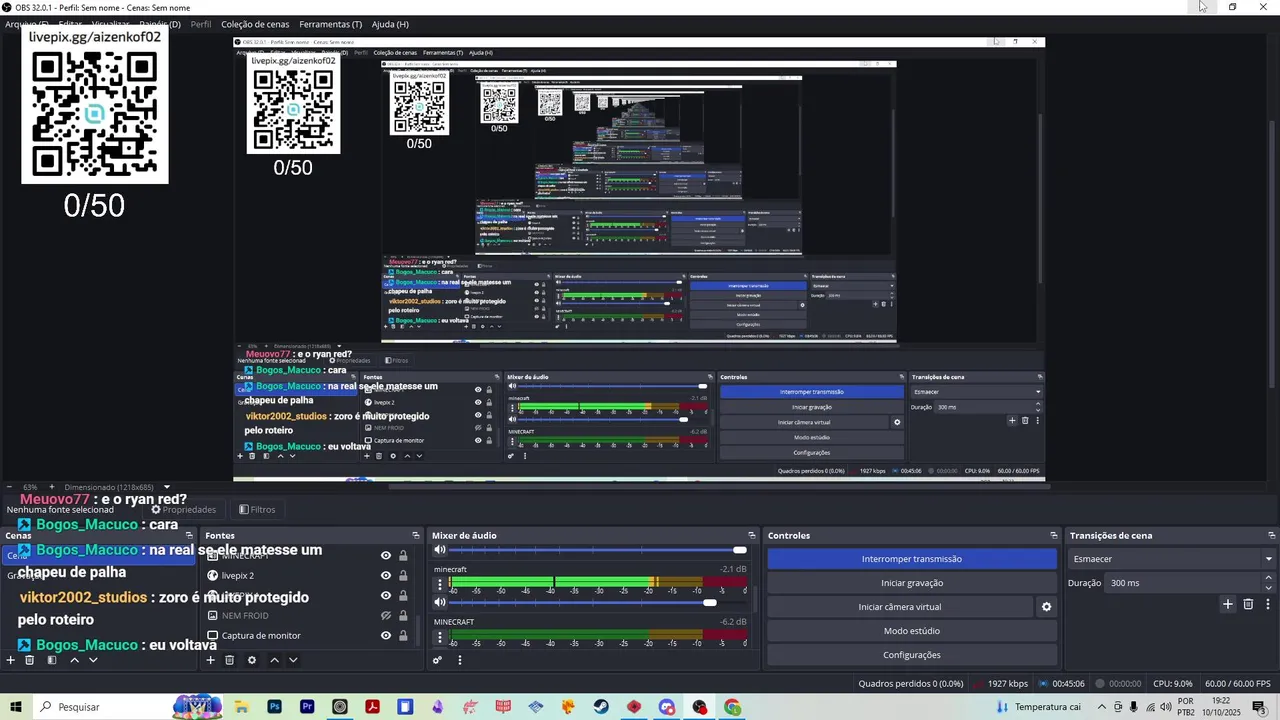Open advanced audio properties gears icon
The image size is (1280, 720).
point(438,660)
